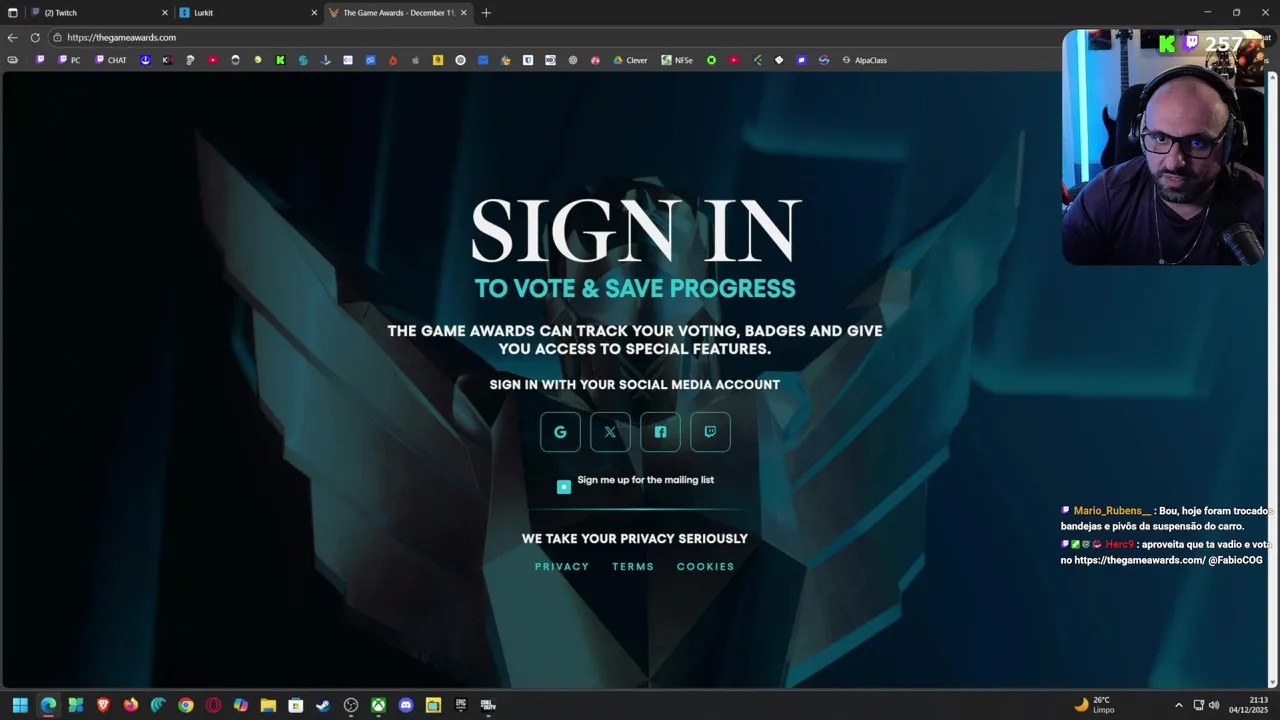This screenshot has width=1280, height=720.
Task: Open the green Kick bookmark icon
Action: [280, 60]
